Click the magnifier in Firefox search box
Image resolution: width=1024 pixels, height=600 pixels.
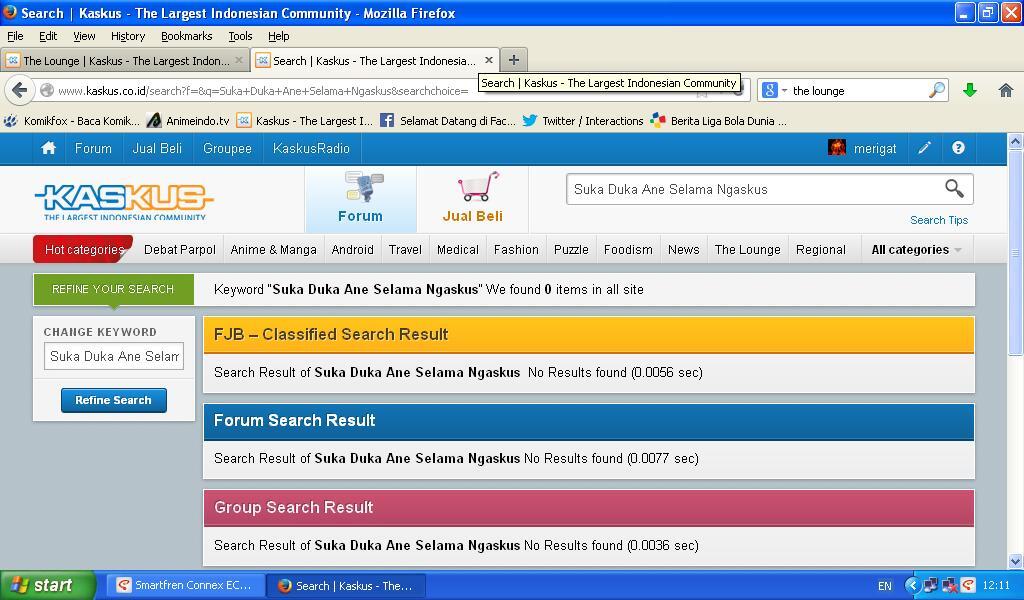pos(937,90)
